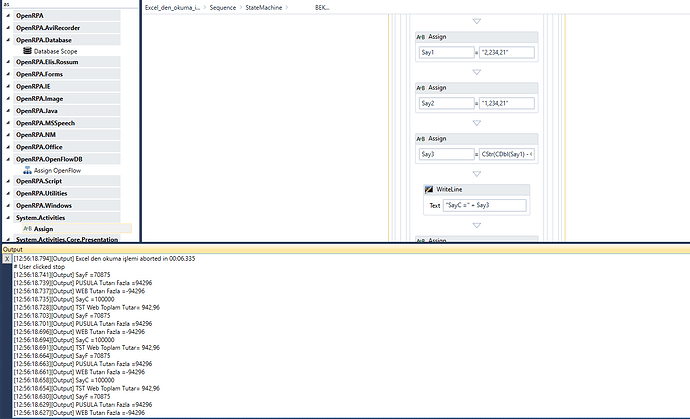
Task: Collapse the OpenRPA.Elis.Rossum category arrow
Action: click(8, 62)
